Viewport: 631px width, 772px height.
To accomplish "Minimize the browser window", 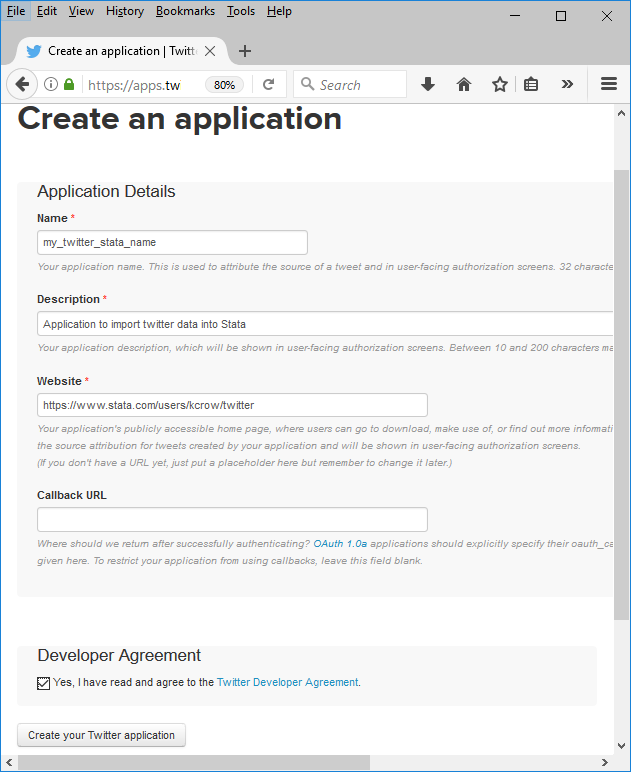I will click(515, 16).
